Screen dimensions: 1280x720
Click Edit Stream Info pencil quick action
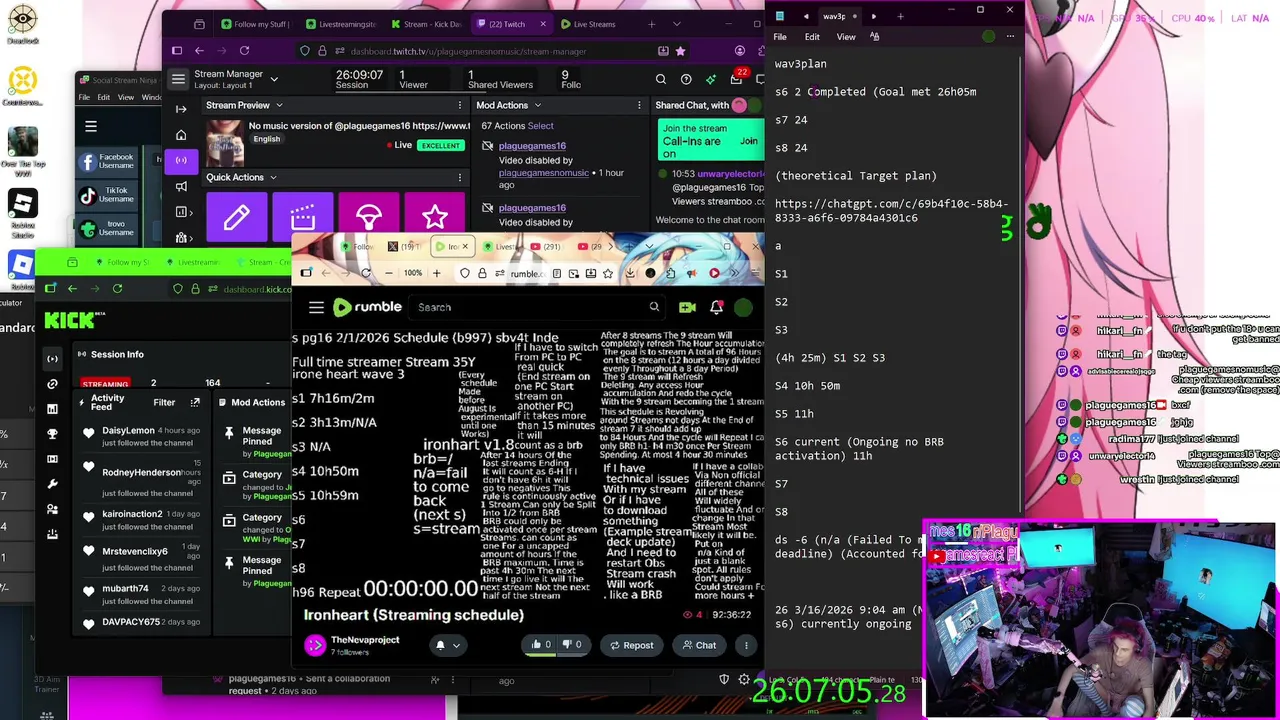(x=237, y=217)
